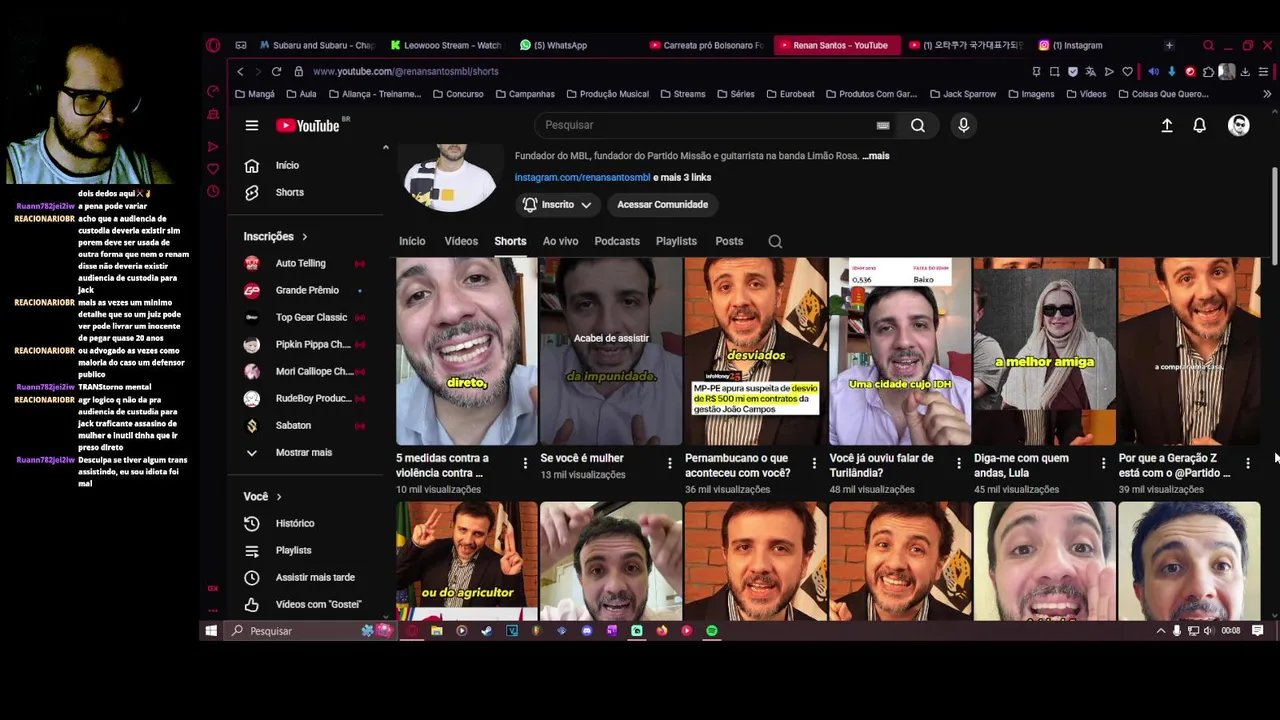The height and width of the screenshot is (720, 1280).
Task: Open the on-screen keyboard icon in search box
Action: click(x=883, y=125)
